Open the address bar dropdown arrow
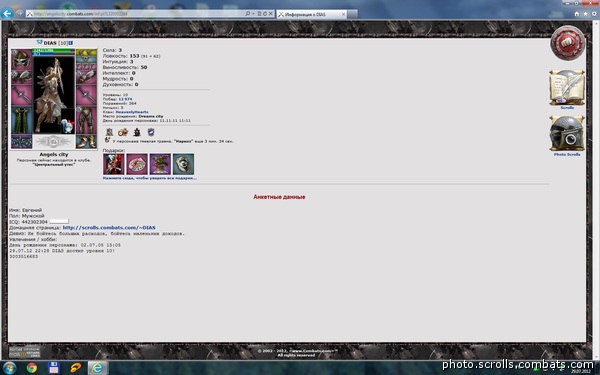Image resolution: width=600 pixels, height=375 pixels. (253, 14)
